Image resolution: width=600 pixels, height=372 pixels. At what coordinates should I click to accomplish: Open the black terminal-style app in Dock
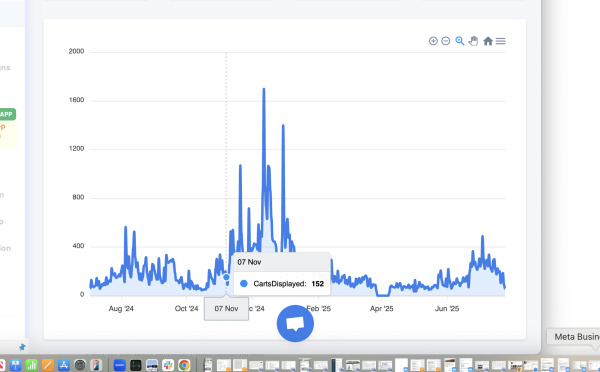point(135,365)
